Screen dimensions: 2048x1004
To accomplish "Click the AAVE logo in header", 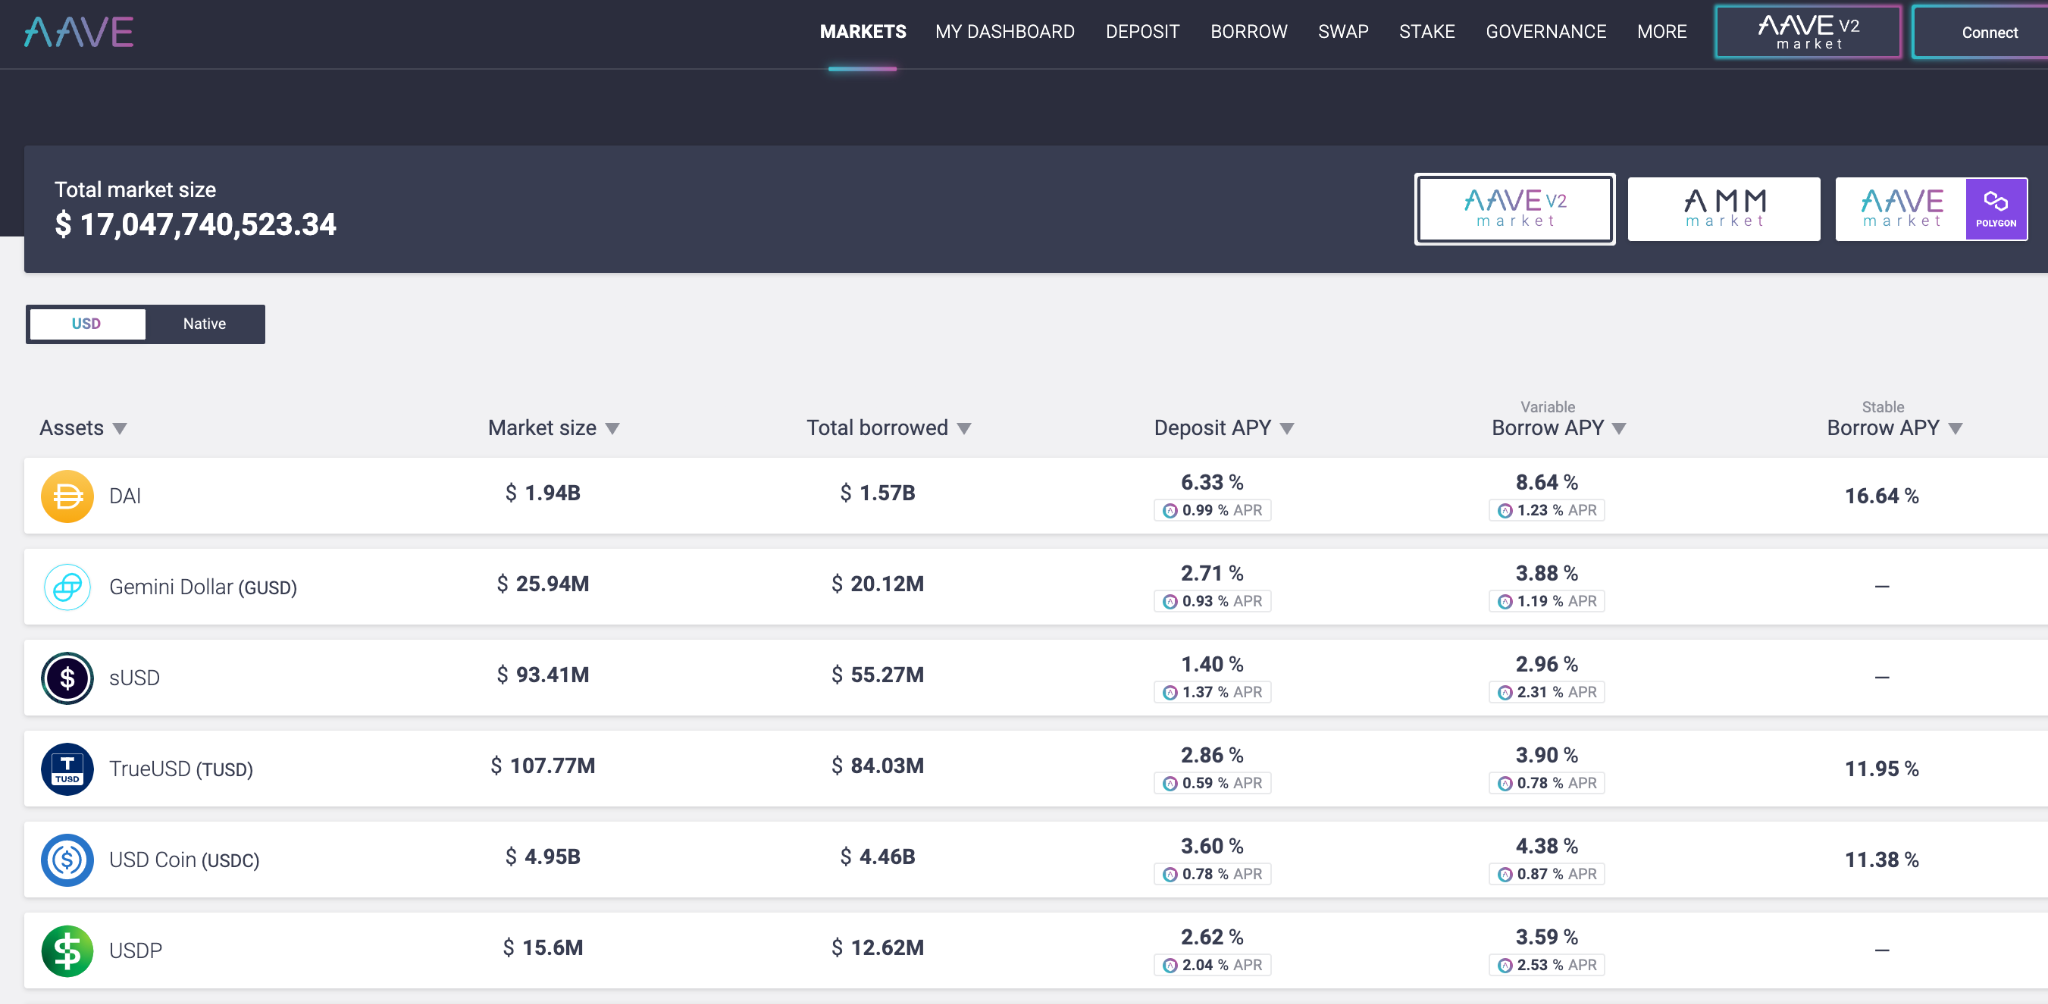I will [x=79, y=32].
